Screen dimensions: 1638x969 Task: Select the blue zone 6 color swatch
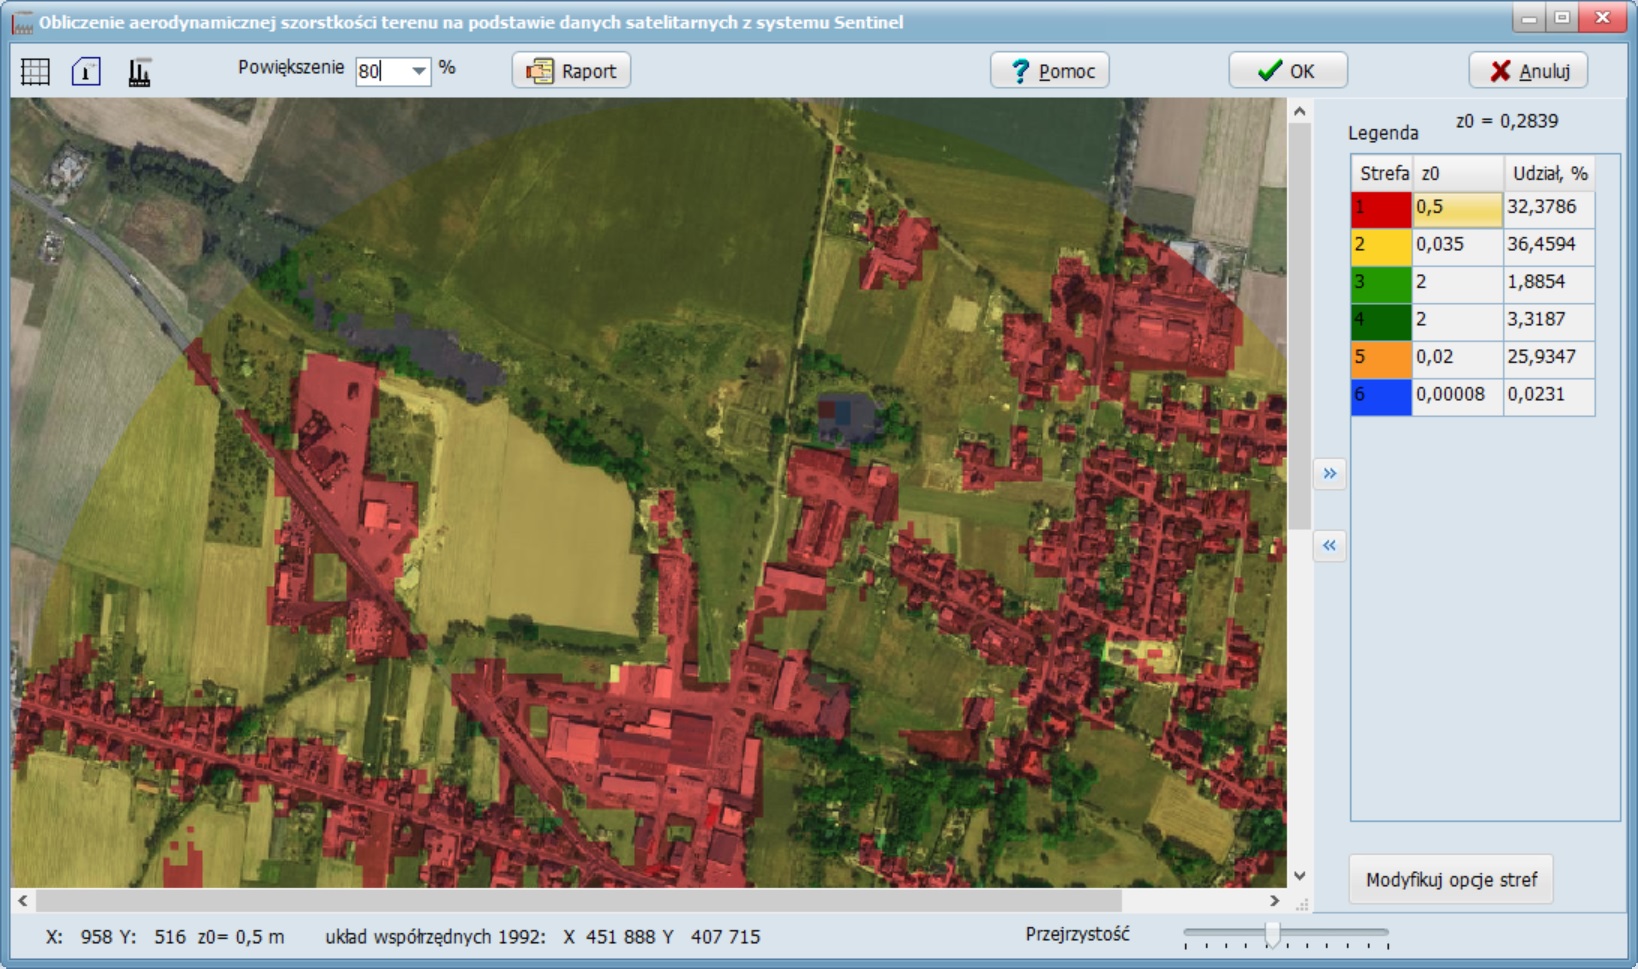pyautogui.click(x=1381, y=396)
